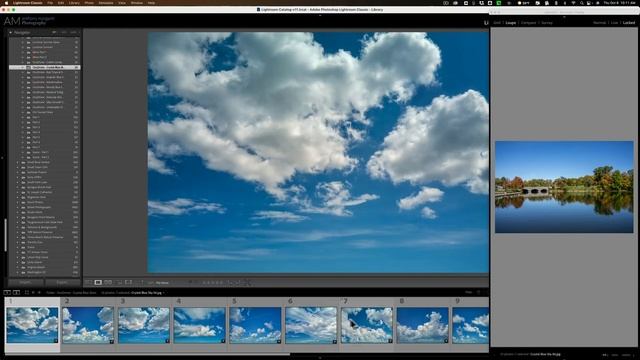Expand the Washington DC folder triangle
The height and width of the screenshot is (360, 640).
click(18, 272)
